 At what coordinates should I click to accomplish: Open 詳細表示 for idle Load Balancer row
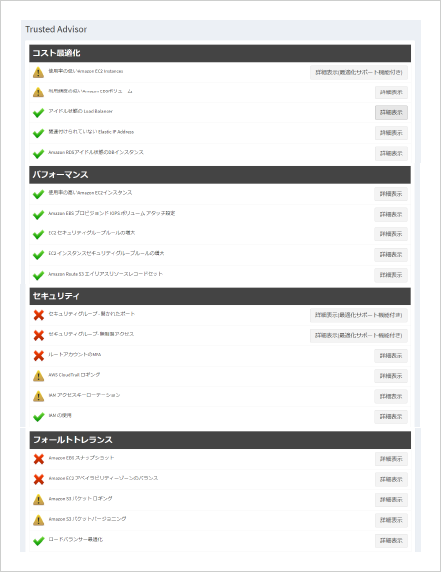tap(391, 113)
